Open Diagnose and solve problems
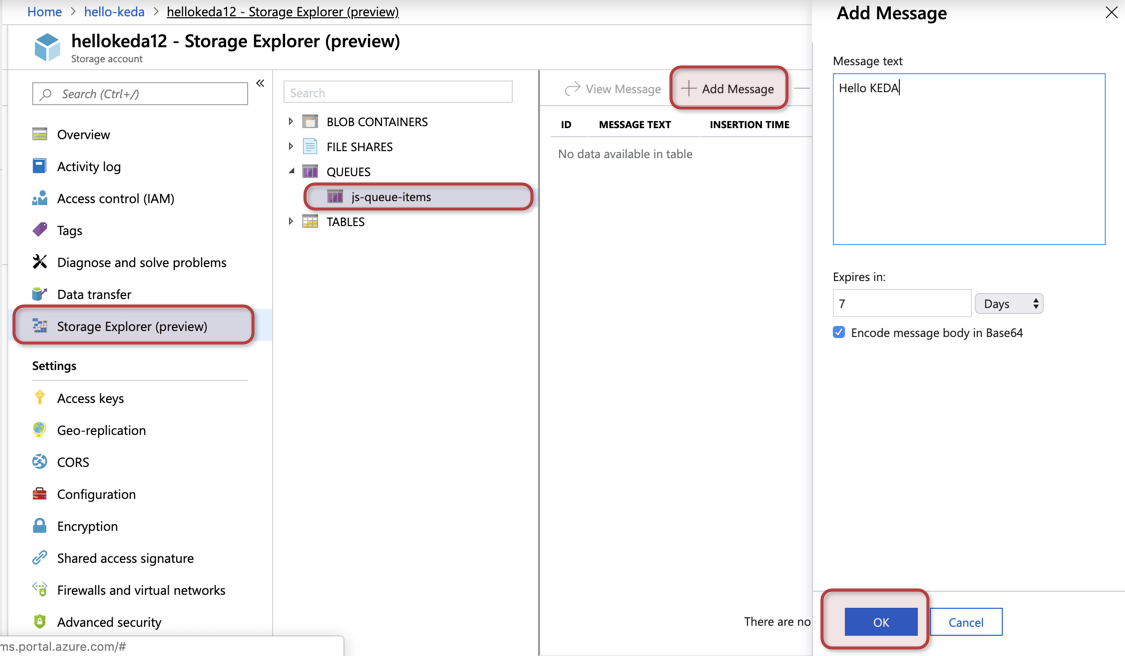Image resolution: width=1125 pixels, height=656 pixels. (x=140, y=262)
